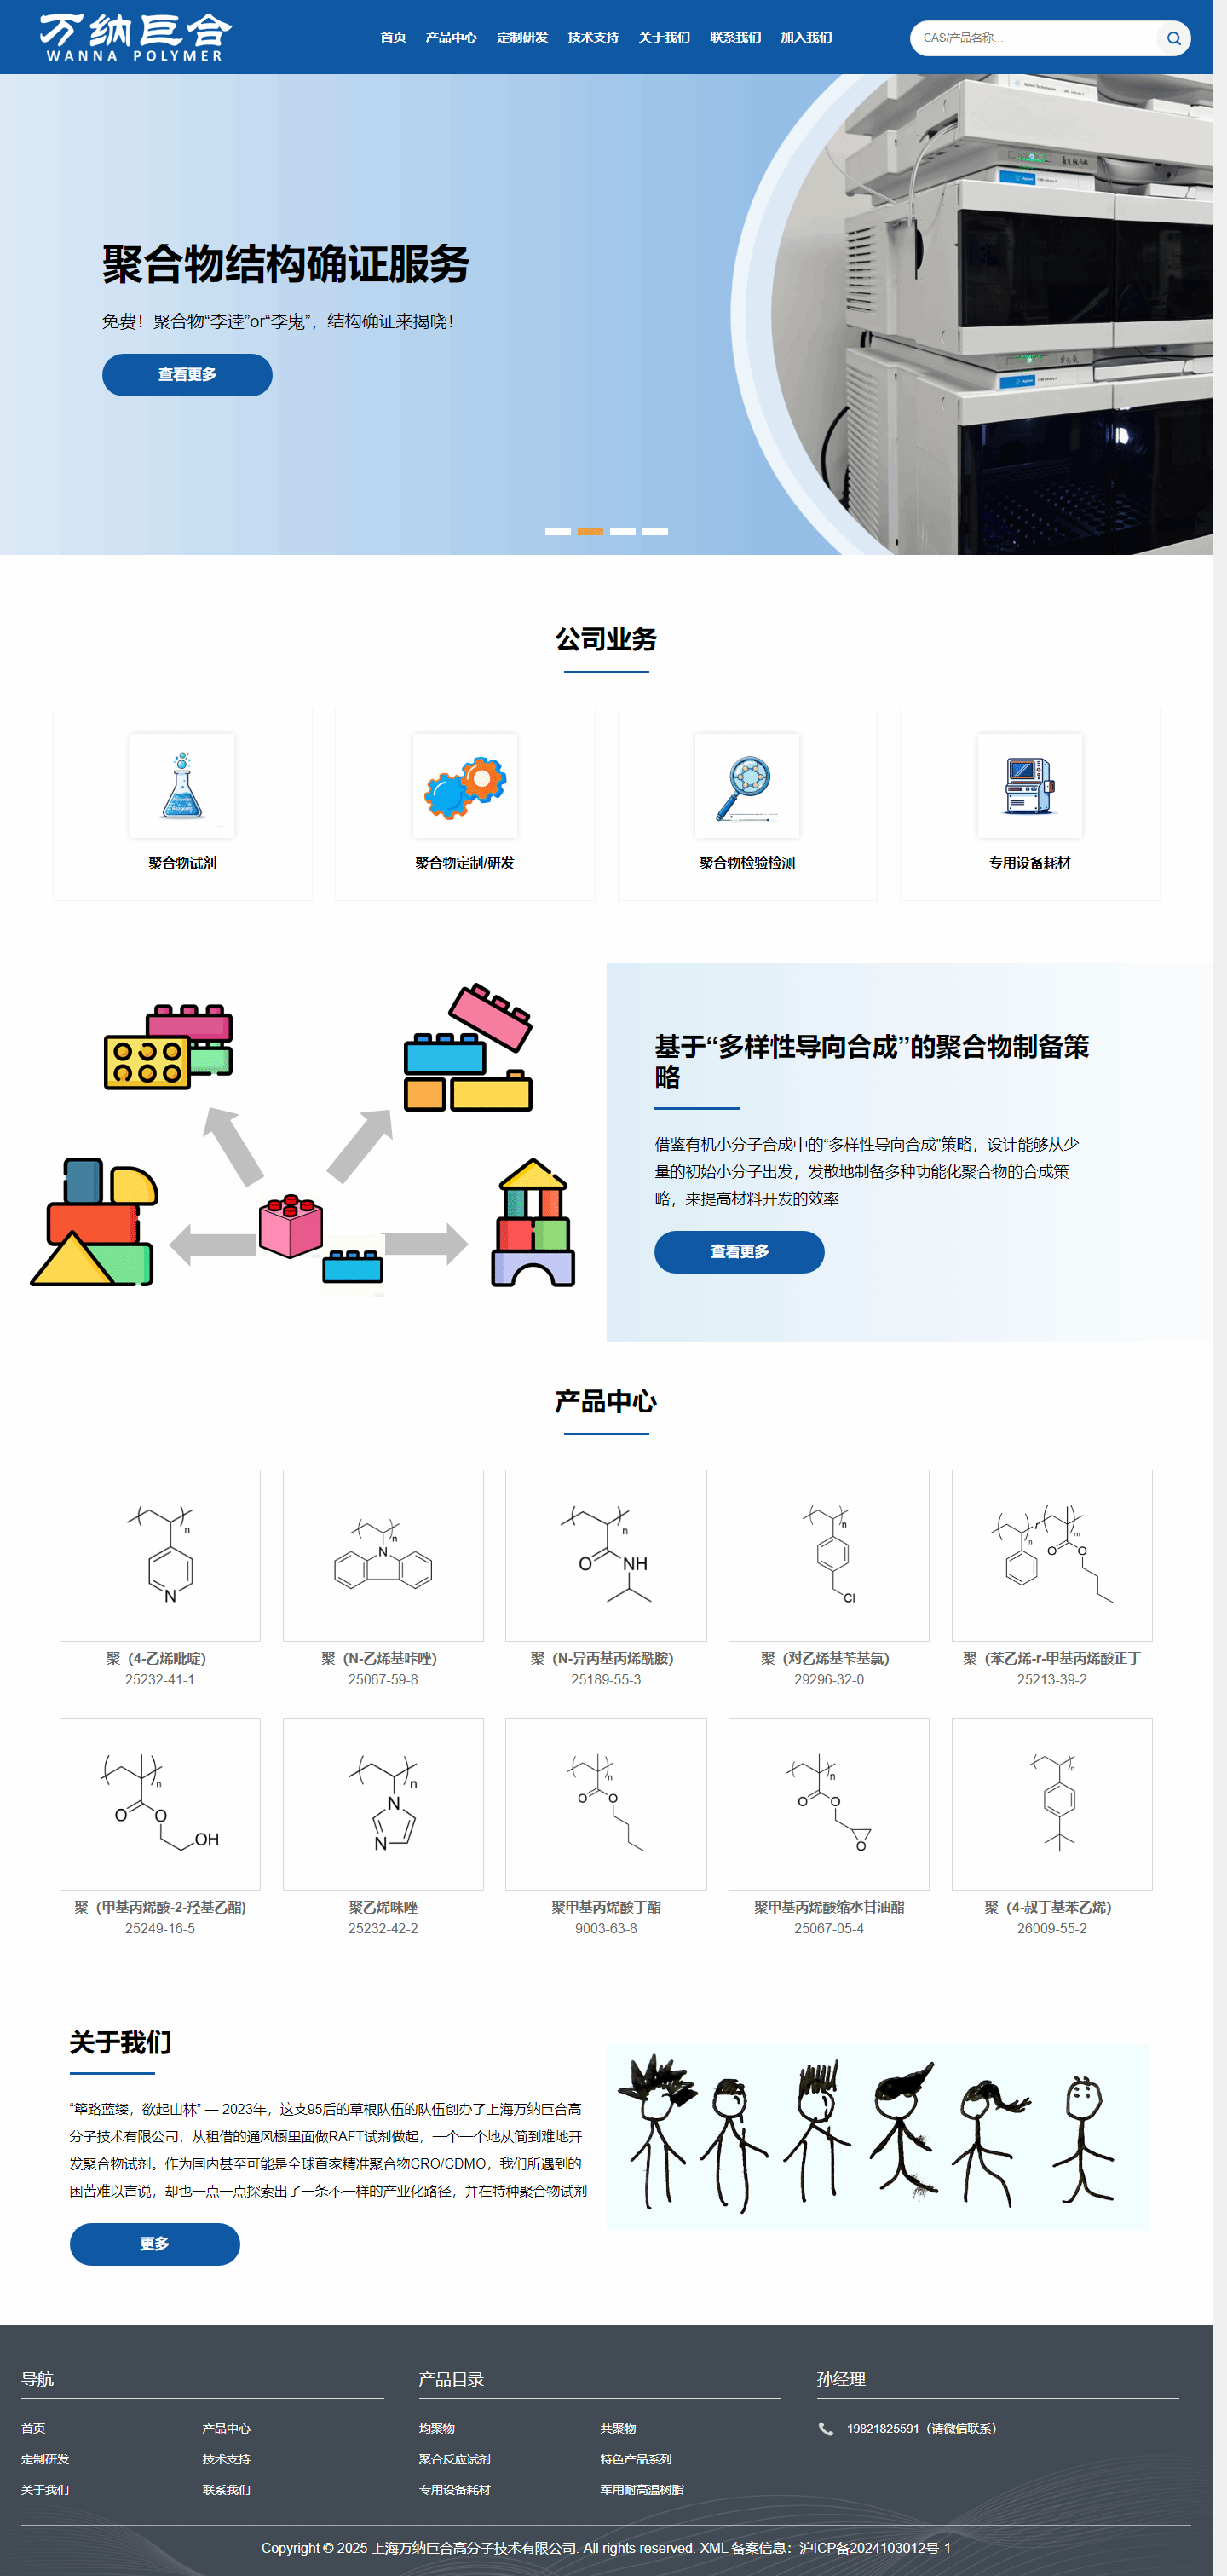Click the 专用设备耗材 instrument icon
Viewport: 1227px width, 2576px height.
1030,785
